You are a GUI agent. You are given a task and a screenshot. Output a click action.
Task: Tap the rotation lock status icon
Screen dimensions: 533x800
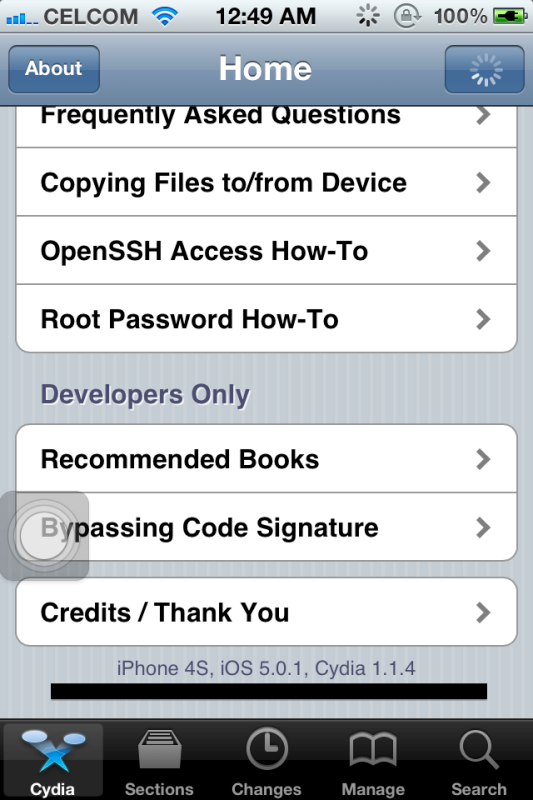click(407, 16)
